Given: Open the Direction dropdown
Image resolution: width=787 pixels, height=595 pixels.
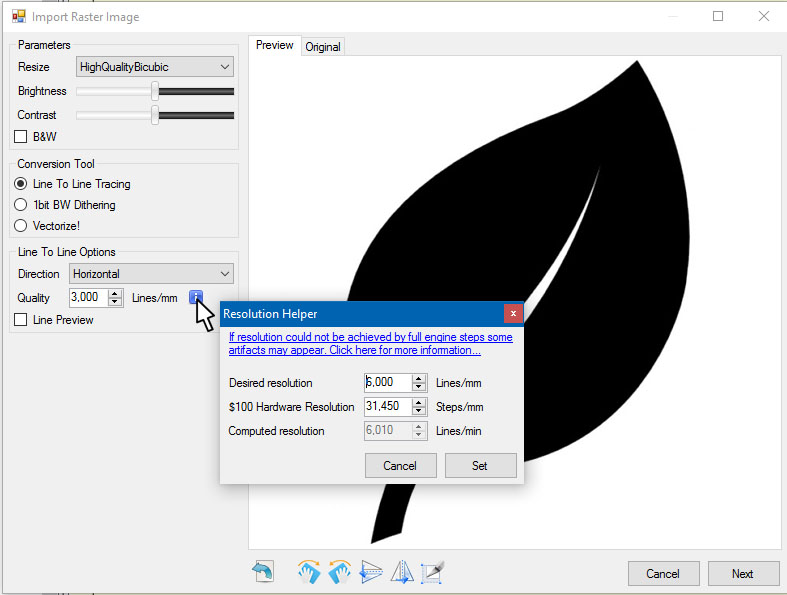Looking at the screenshot, I should [151, 274].
